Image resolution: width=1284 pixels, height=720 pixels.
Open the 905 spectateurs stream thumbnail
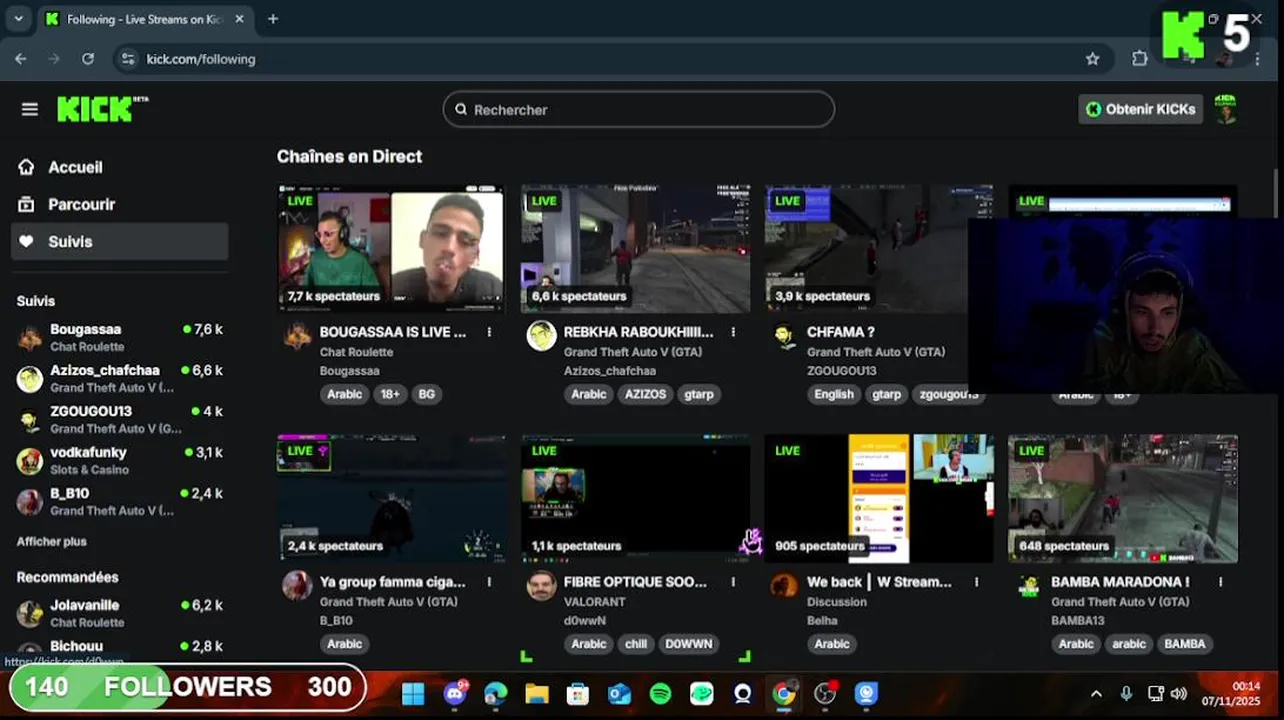(x=879, y=498)
